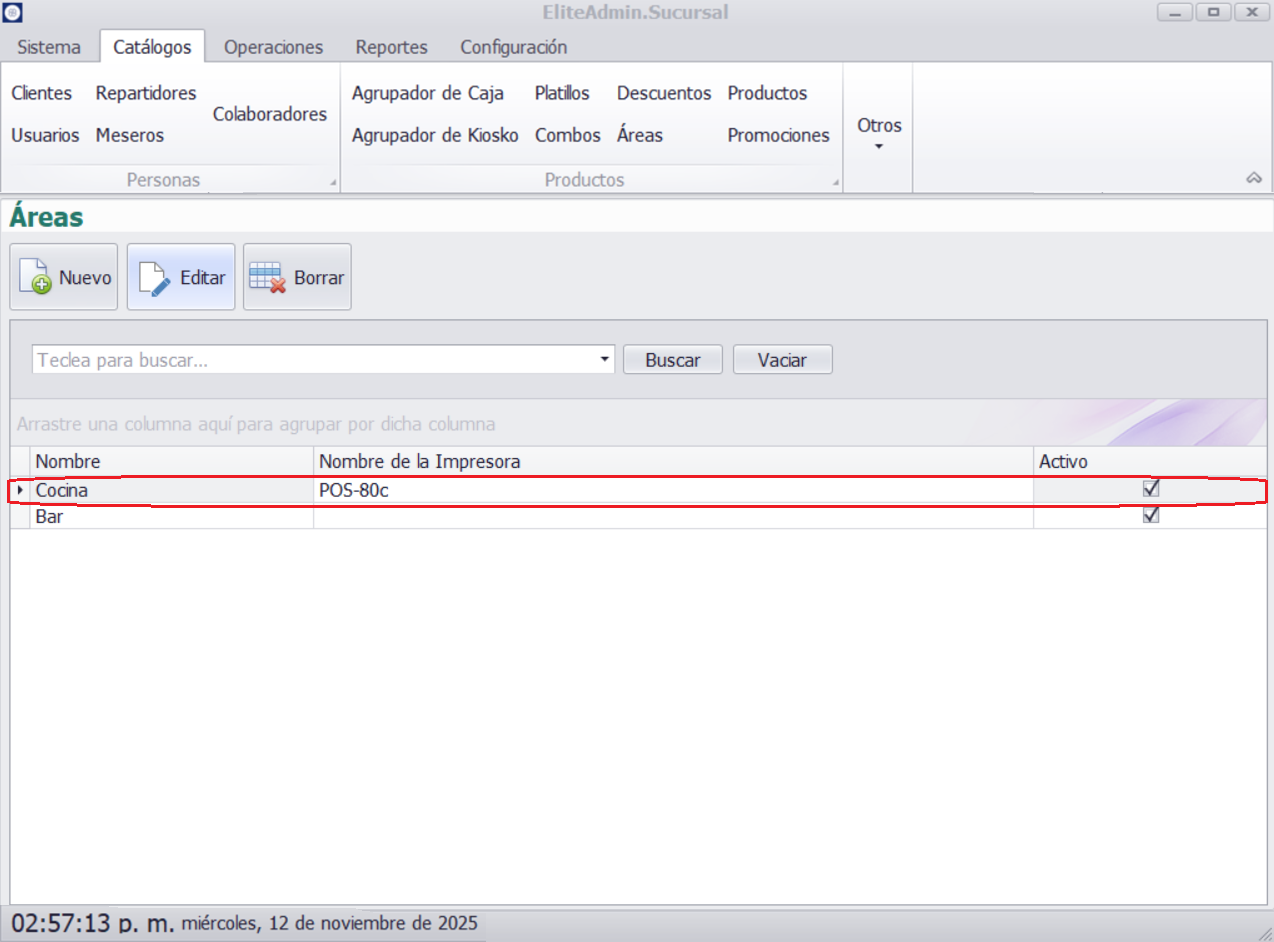This screenshot has height=942, width=1274.
Task: Expand the Otros dropdown menu
Action: pyautogui.click(x=879, y=134)
